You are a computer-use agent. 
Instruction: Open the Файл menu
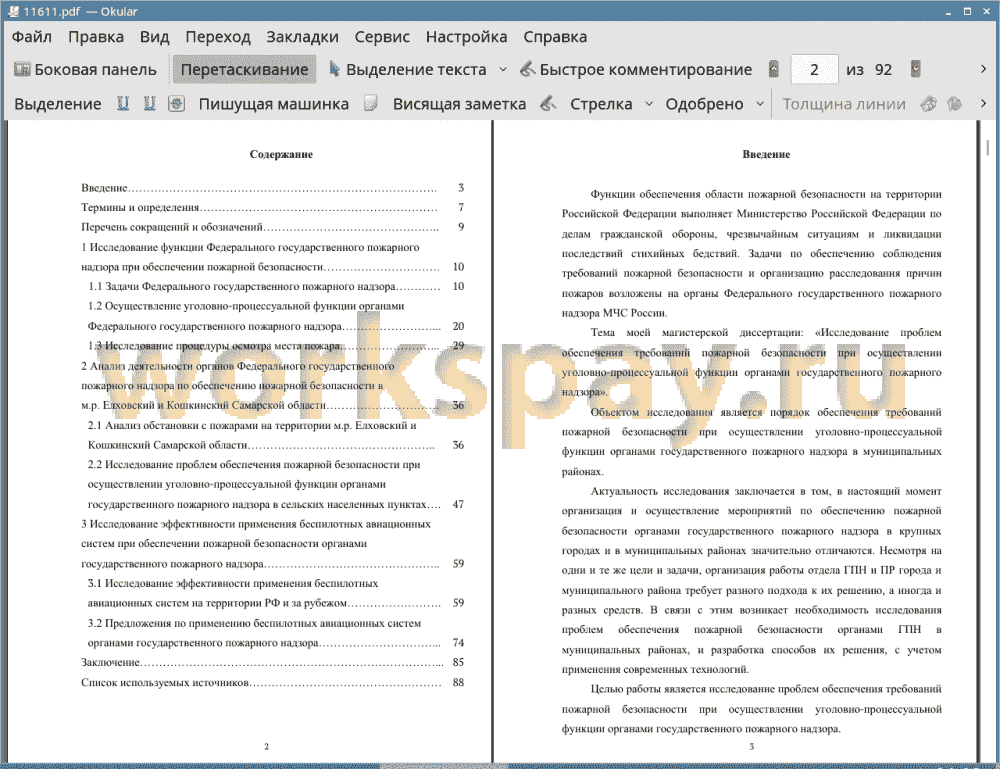point(32,37)
